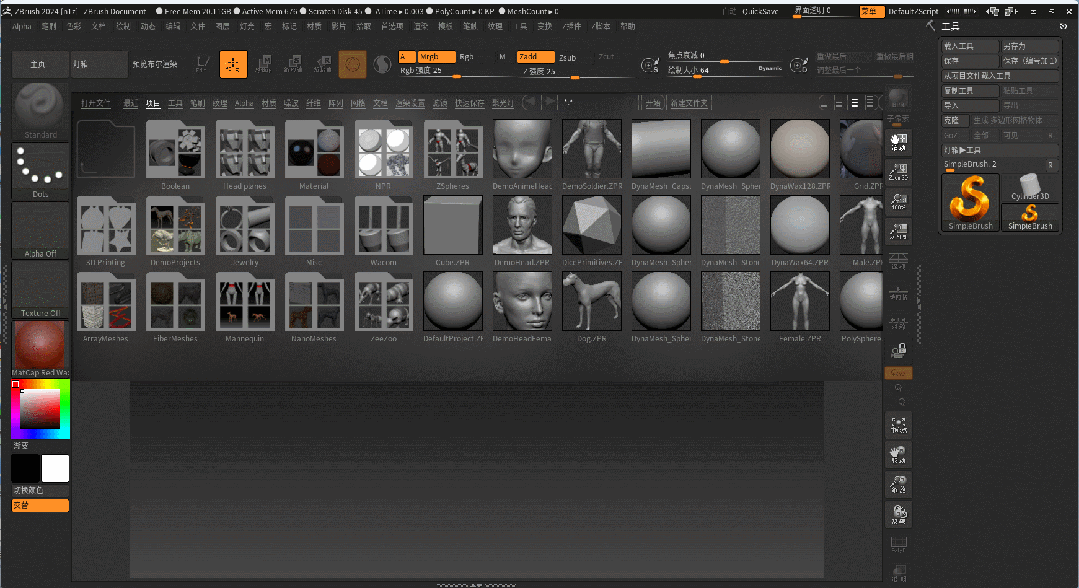Click the Rotate icon near the bottom of the right shelf
This screenshot has width=1079, height=588.
point(899,514)
